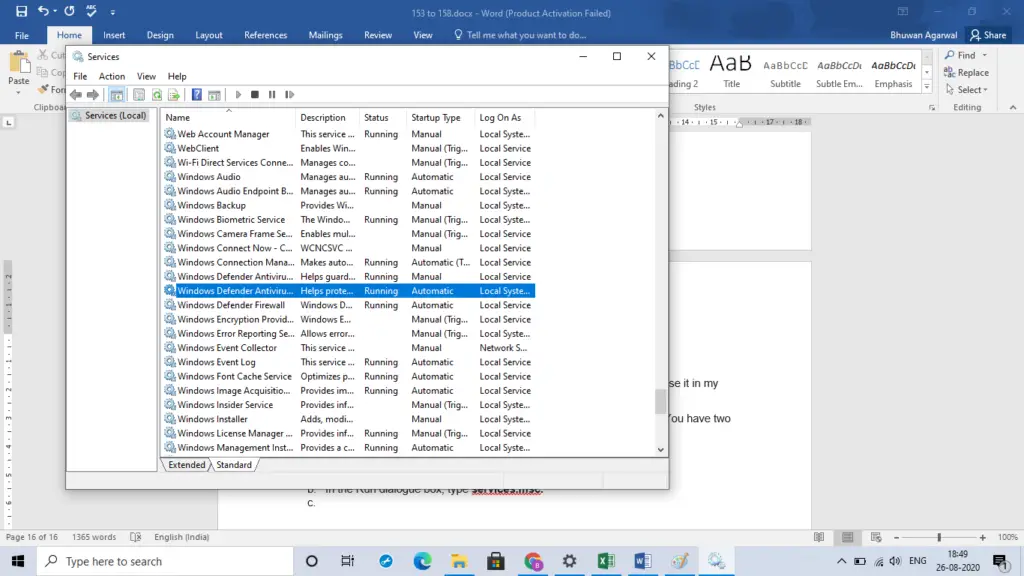The image size is (1024, 576).
Task: Apply the Emphasis style in Word
Action: click(x=893, y=71)
